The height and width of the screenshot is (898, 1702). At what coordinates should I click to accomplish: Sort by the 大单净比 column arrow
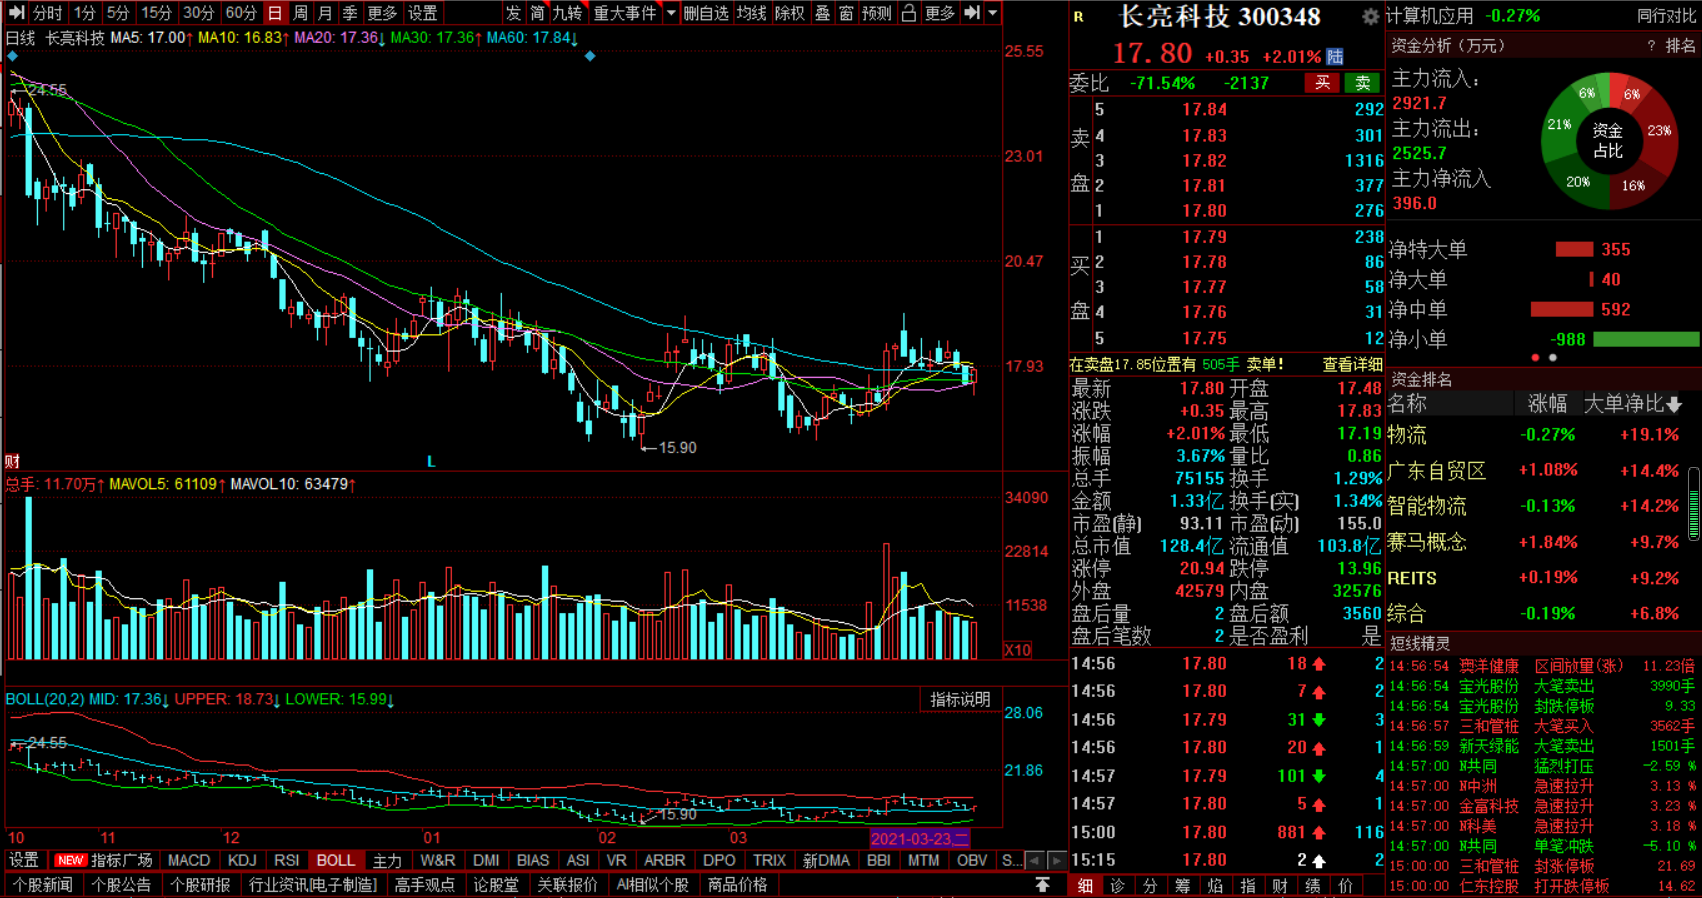1674,404
